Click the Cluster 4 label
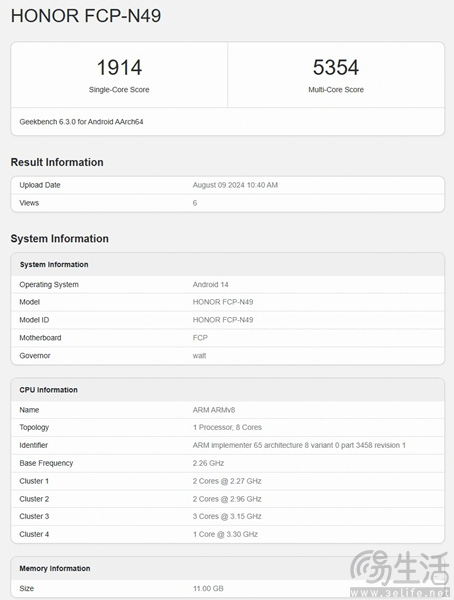Viewport: 454px width, 600px height. (x=34, y=535)
